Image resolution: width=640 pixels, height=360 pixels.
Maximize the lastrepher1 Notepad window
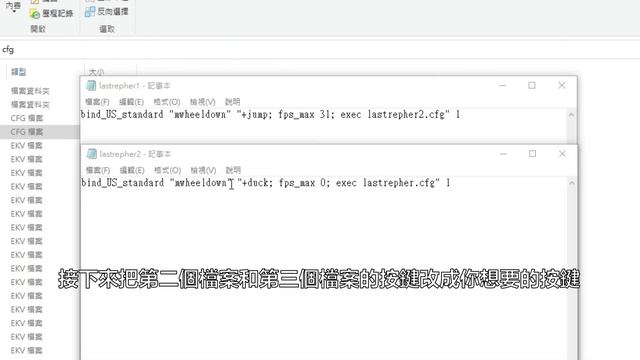(532, 85)
